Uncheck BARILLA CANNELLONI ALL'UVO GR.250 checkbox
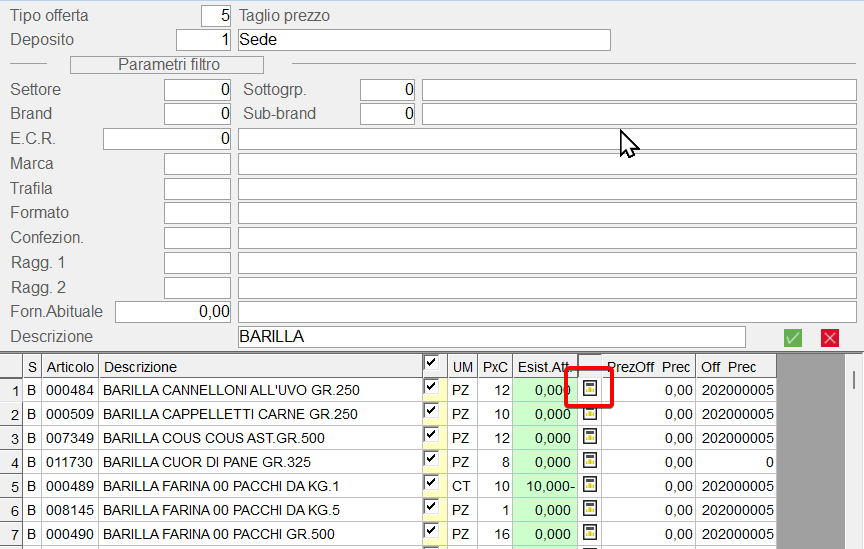This screenshot has width=864, height=549. [x=431, y=387]
